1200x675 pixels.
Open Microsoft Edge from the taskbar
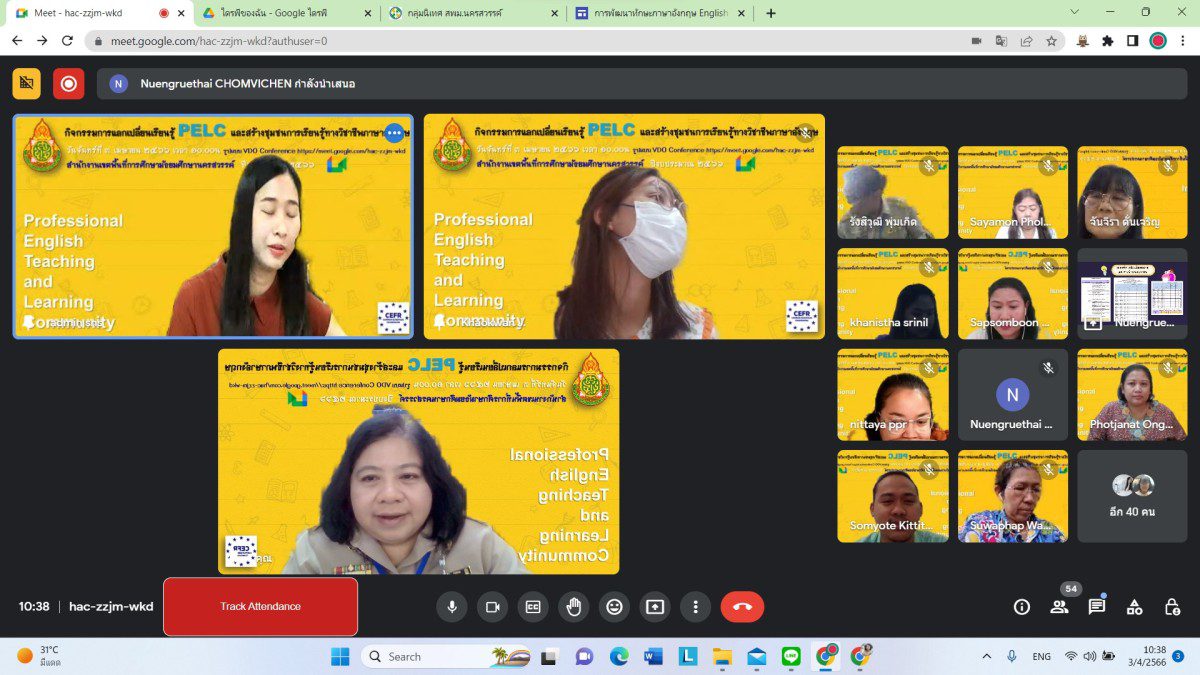[619, 656]
